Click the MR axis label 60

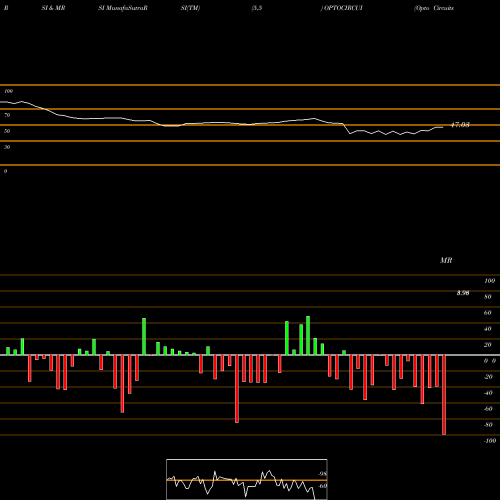487,313
